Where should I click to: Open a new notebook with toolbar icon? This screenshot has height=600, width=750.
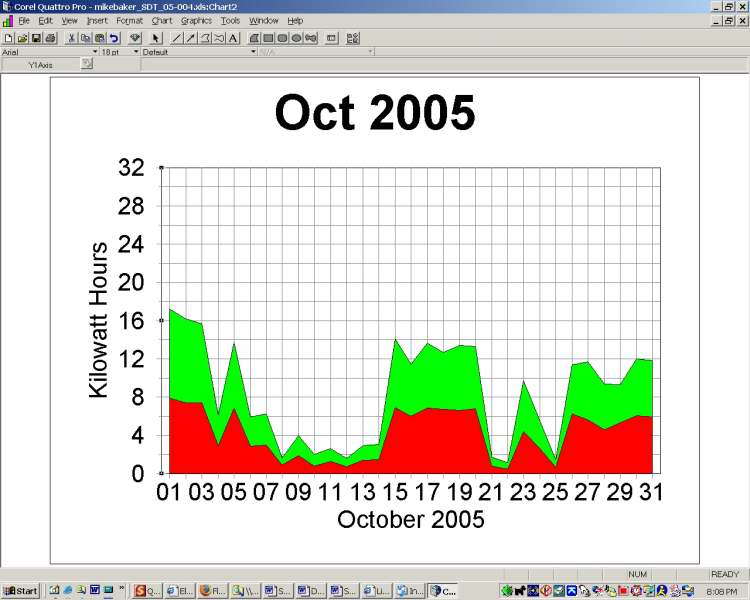click(x=8, y=38)
